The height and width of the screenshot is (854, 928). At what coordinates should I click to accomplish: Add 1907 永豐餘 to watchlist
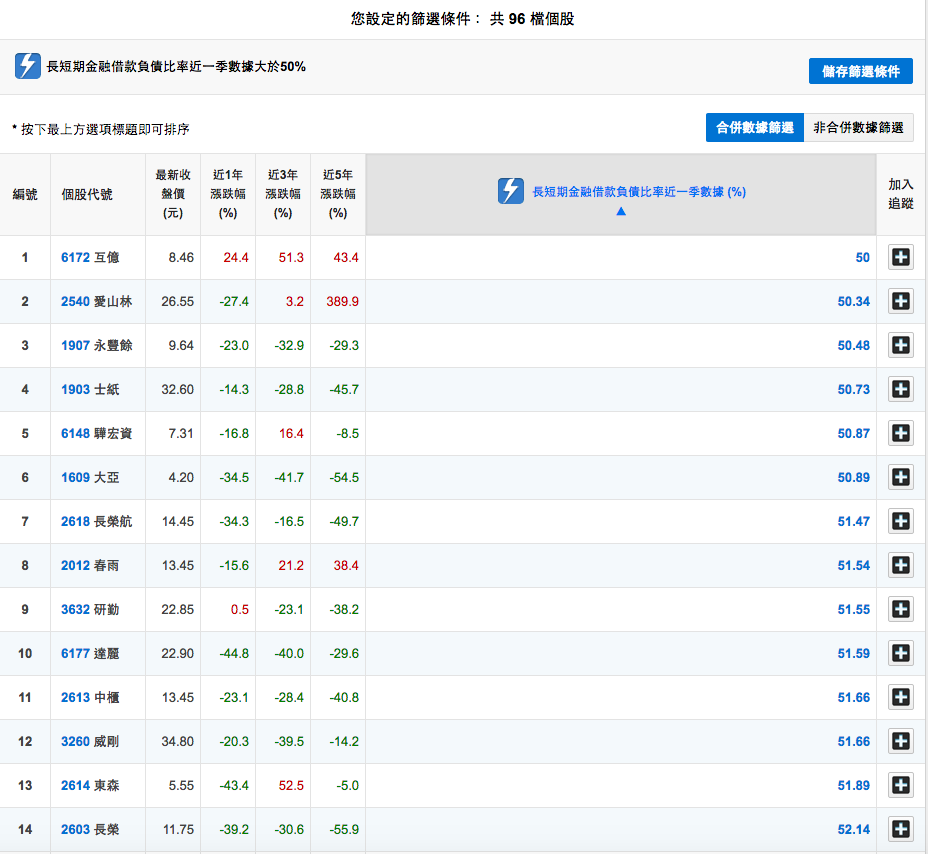[900, 345]
